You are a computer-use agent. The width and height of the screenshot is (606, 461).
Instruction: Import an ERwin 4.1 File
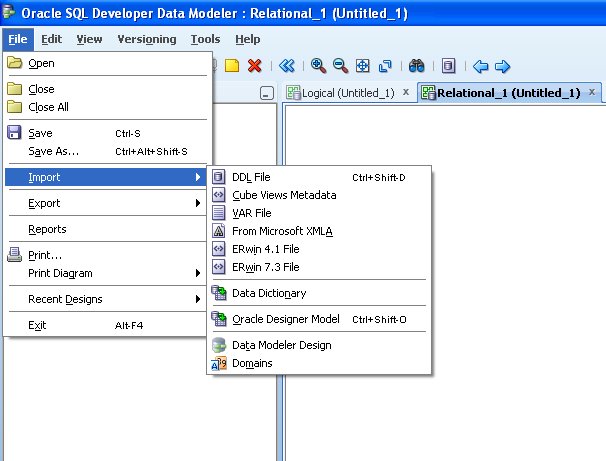319,249
